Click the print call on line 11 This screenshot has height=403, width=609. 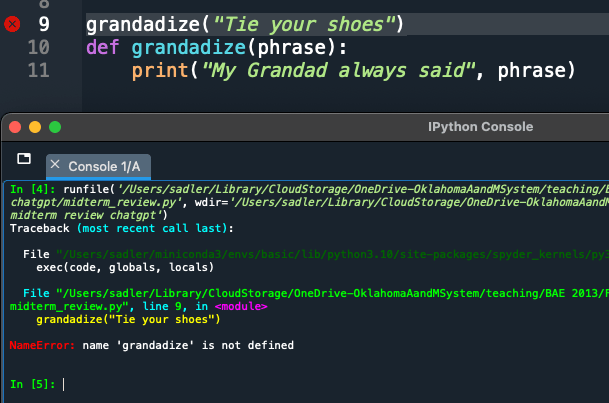(x=160, y=71)
